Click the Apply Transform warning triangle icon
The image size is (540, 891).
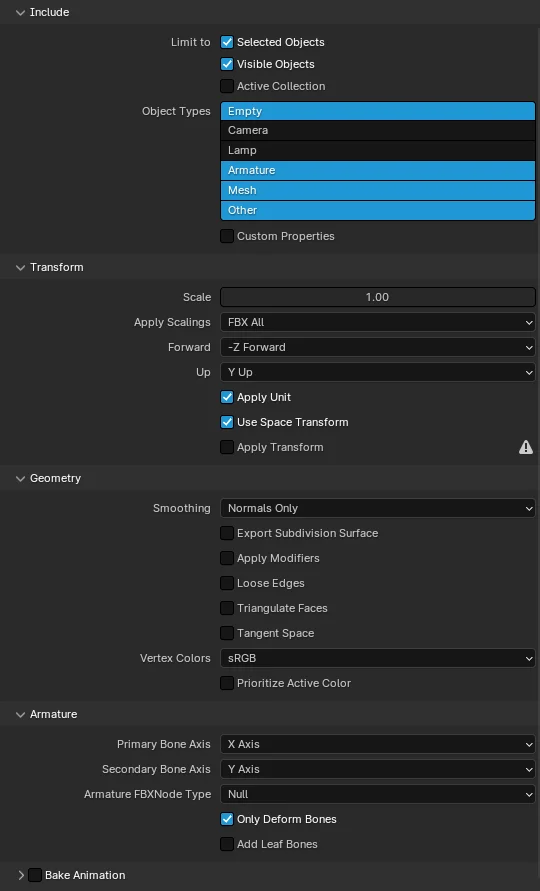[526, 447]
